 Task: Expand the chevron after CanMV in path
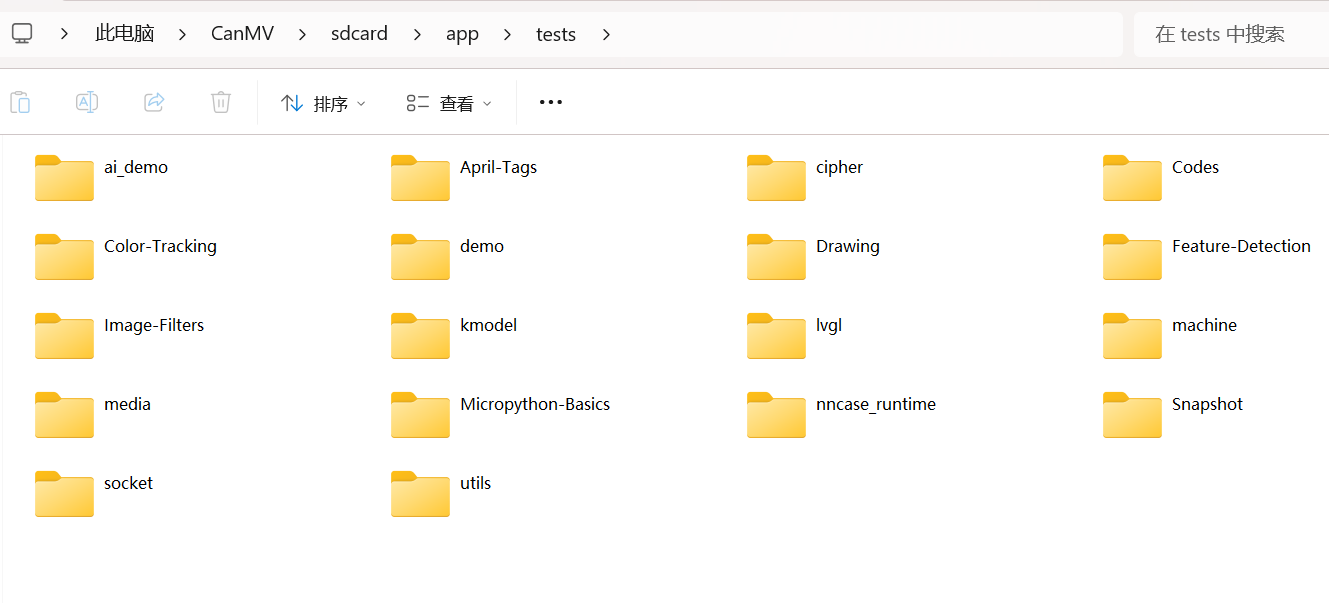coord(300,34)
